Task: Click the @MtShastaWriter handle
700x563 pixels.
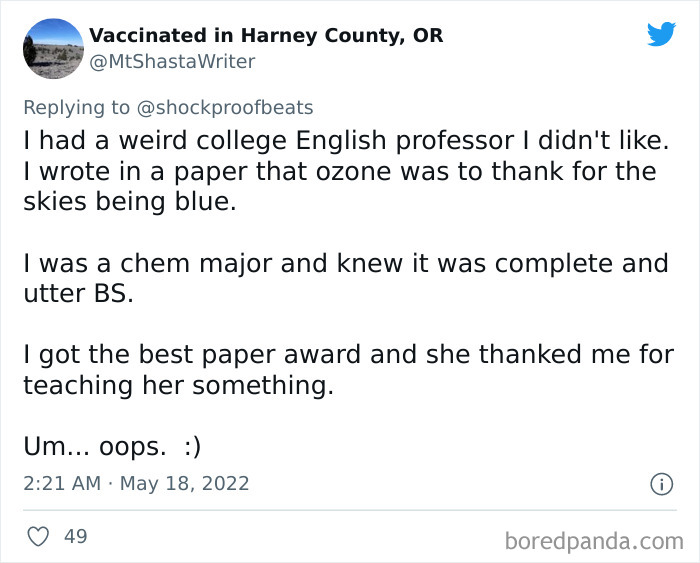Action: (172, 62)
